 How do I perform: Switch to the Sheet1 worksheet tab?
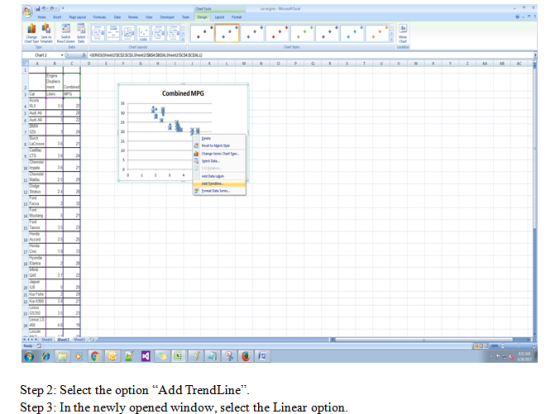tap(47, 340)
